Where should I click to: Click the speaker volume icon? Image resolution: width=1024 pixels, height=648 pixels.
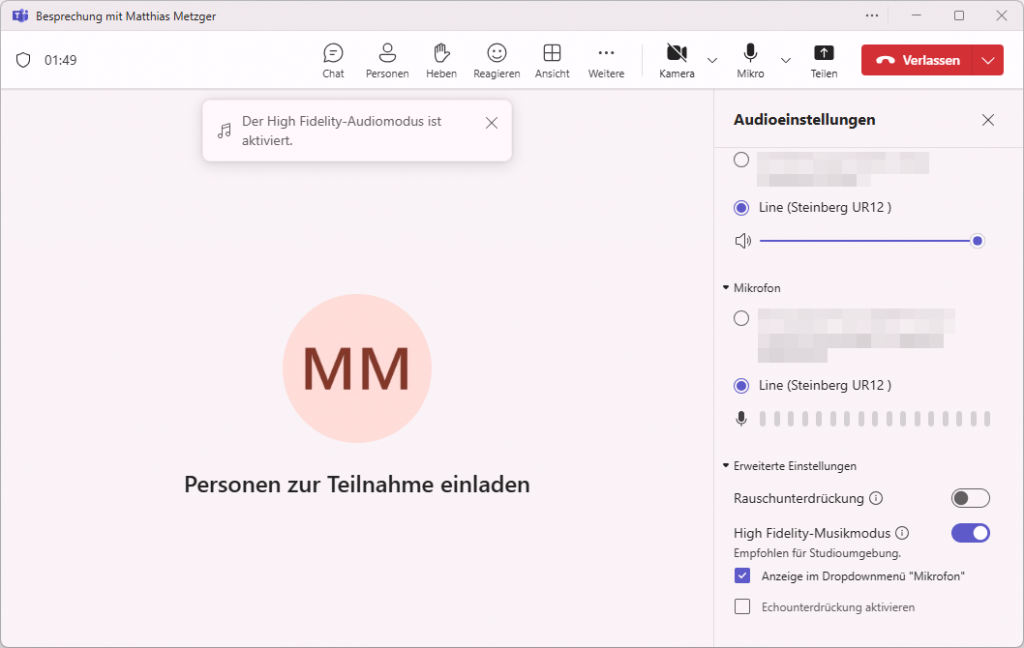point(743,241)
